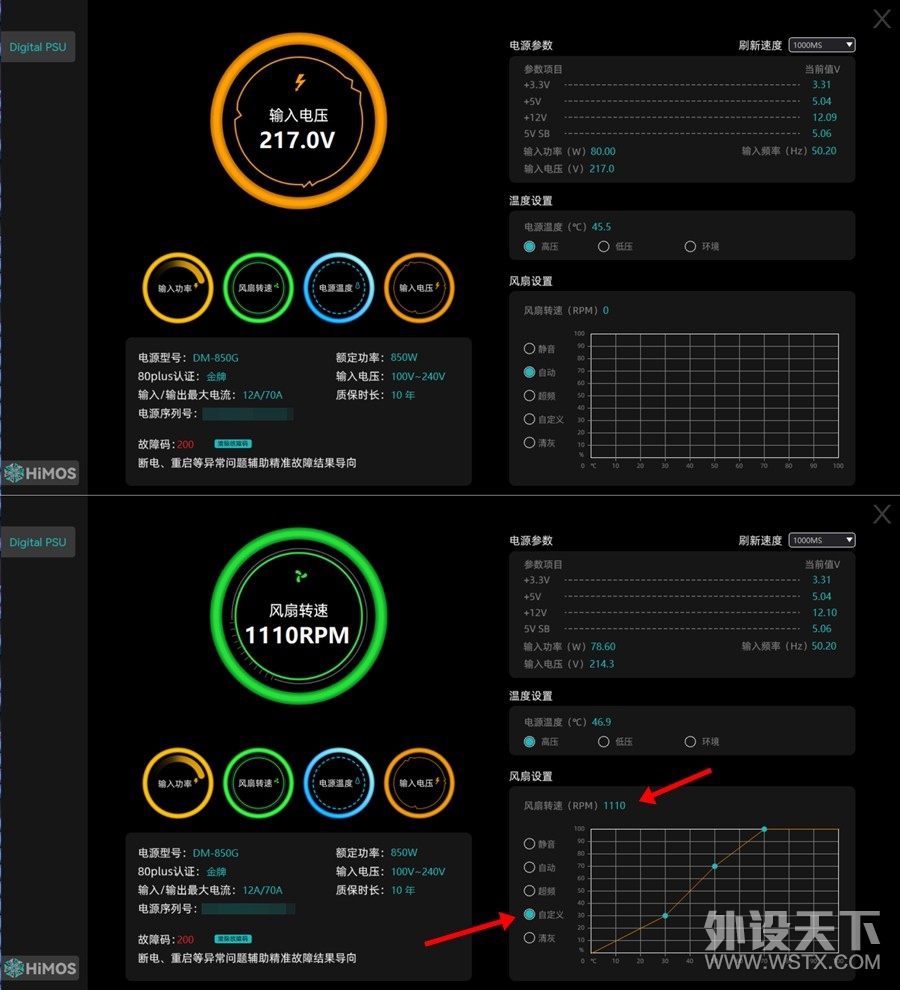This screenshot has width=900, height=990.
Task: Select 自定义 fan mode in 217.0V window
Action: tap(529, 419)
